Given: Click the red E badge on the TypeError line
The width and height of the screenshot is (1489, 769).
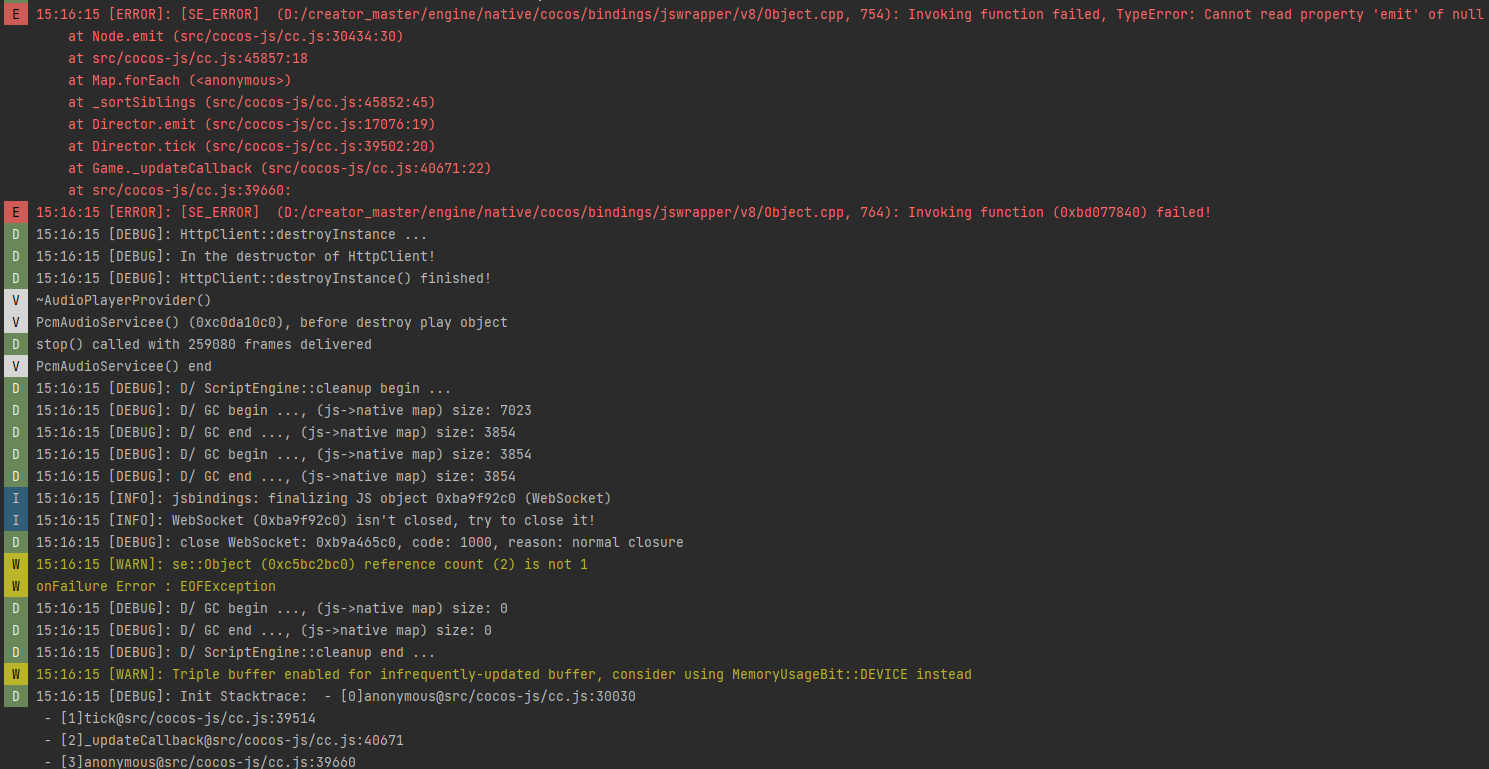Looking at the screenshot, I should 15,14.
